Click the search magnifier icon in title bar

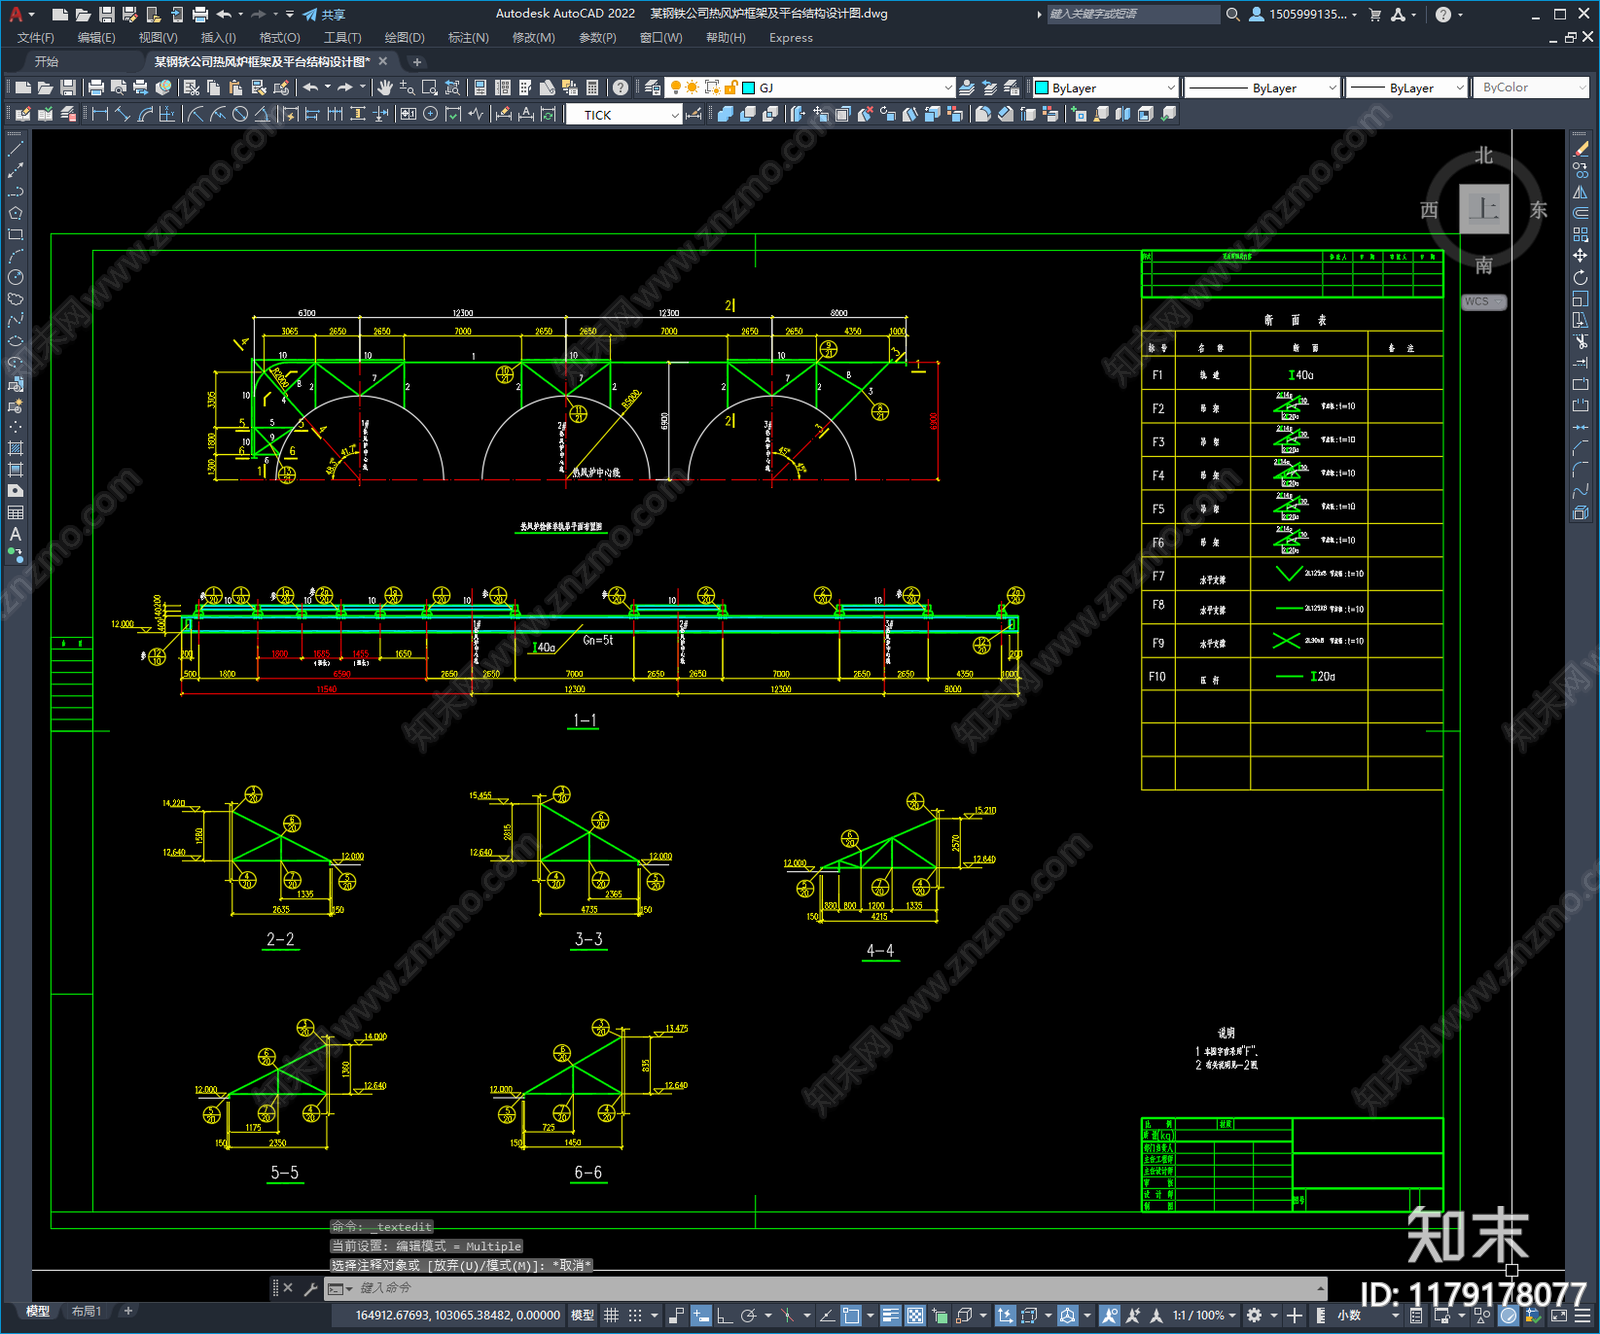(x=1233, y=14)
